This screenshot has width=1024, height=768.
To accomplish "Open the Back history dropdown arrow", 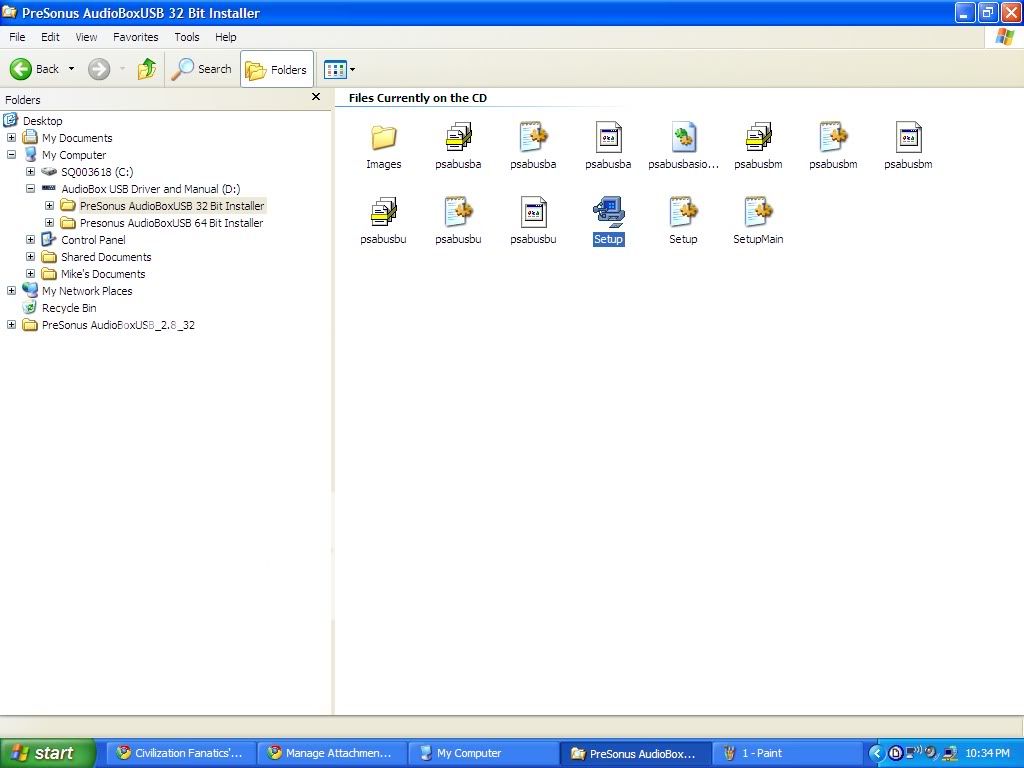I will 71,69.
